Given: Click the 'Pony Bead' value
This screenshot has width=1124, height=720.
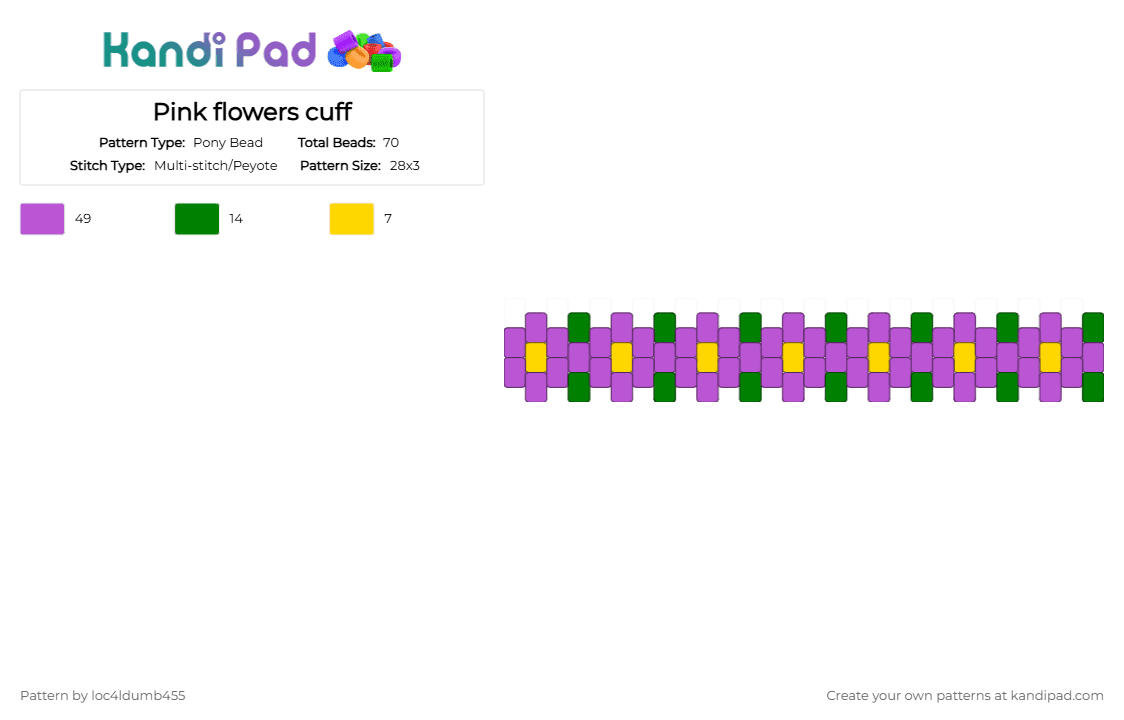Looking at the screenshot, I should (228, 143).
